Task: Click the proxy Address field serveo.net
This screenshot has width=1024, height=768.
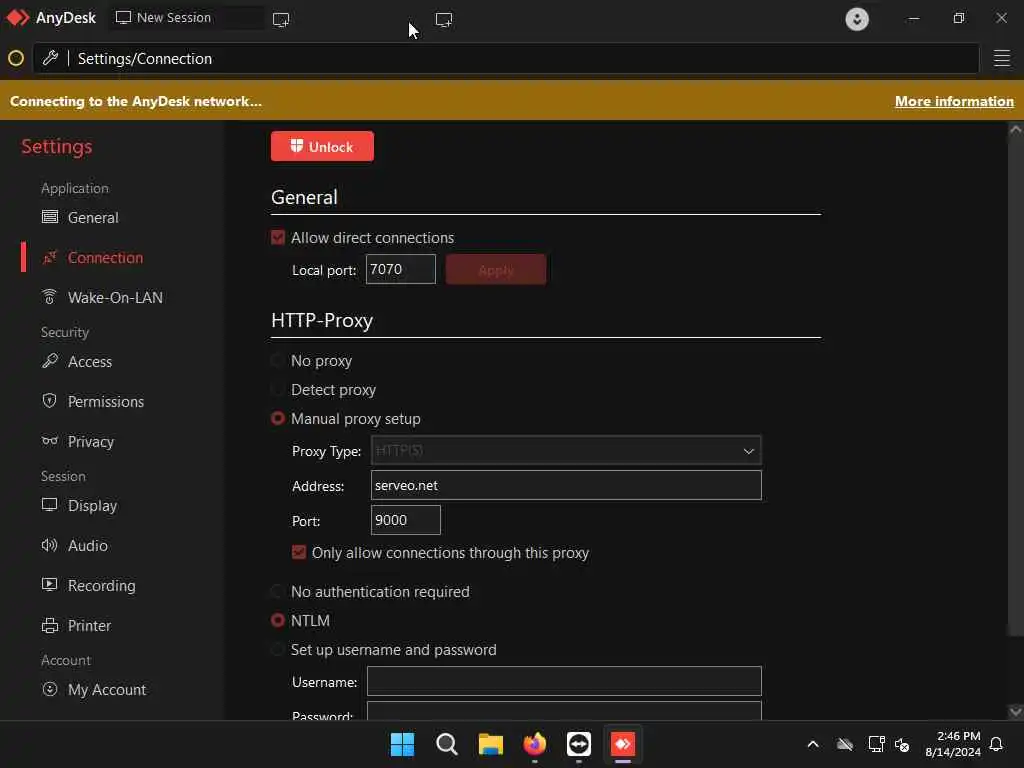Action: pyautogui.click(x=566, y=485)
